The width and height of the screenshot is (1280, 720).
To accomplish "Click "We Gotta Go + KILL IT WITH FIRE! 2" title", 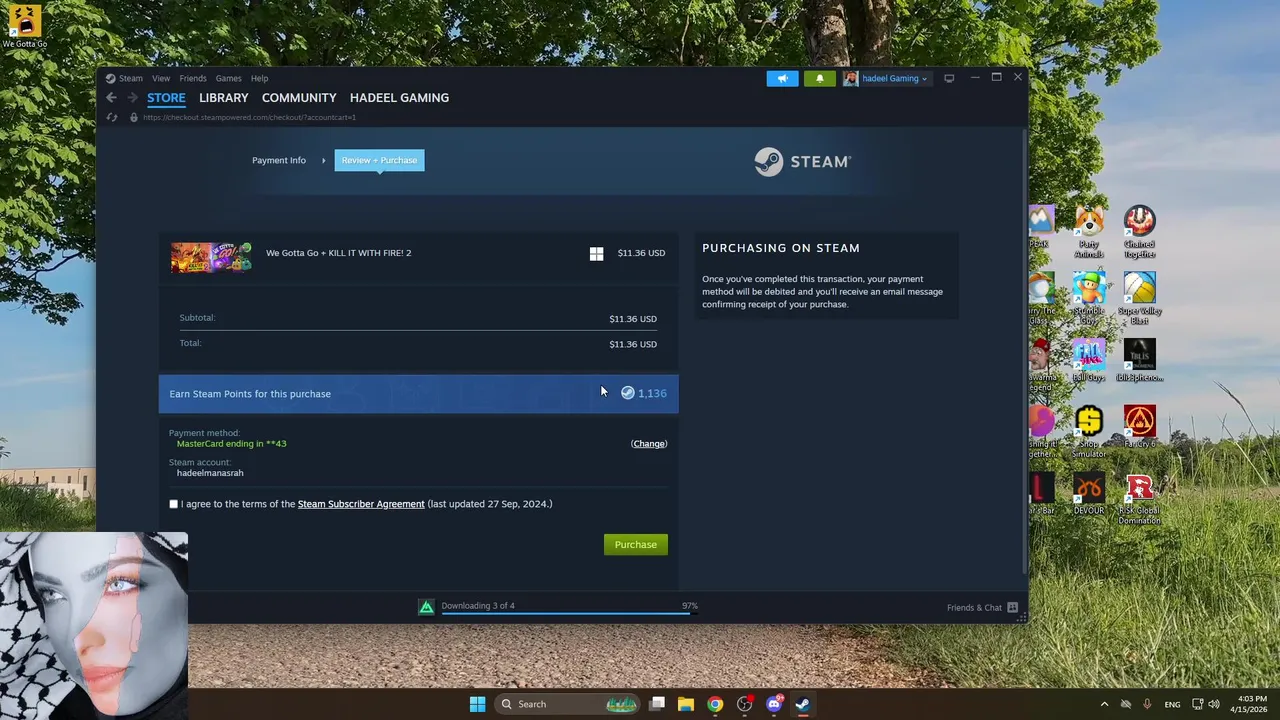I will point(338,253).
